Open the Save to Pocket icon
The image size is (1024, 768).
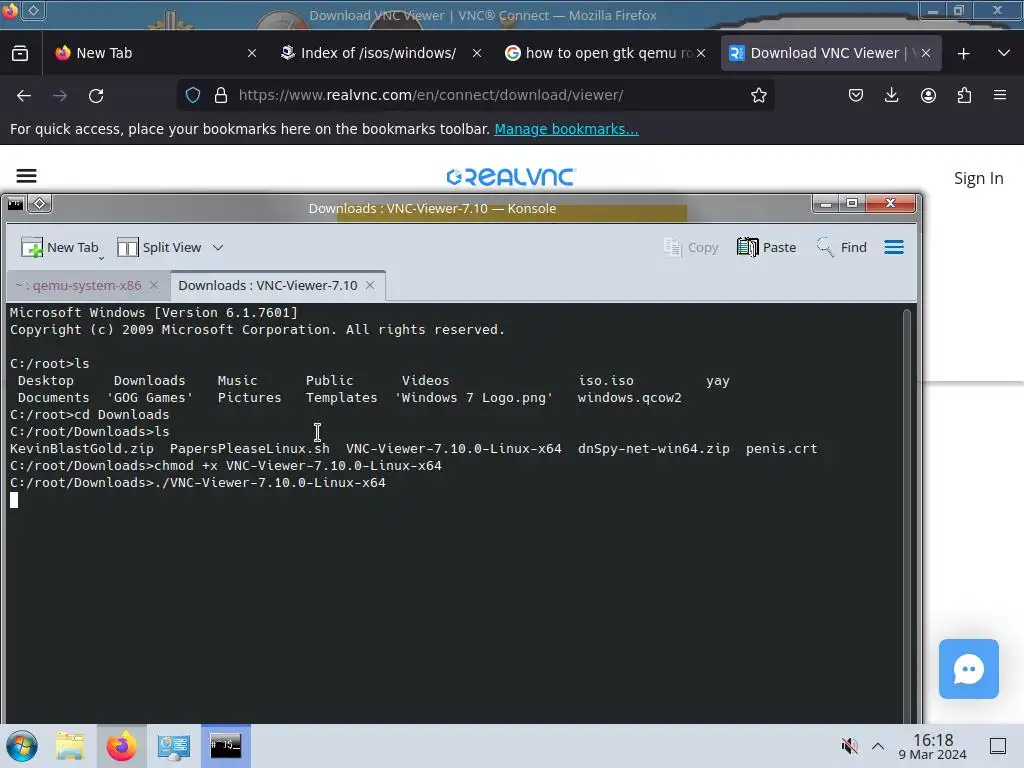click(856, 95)
